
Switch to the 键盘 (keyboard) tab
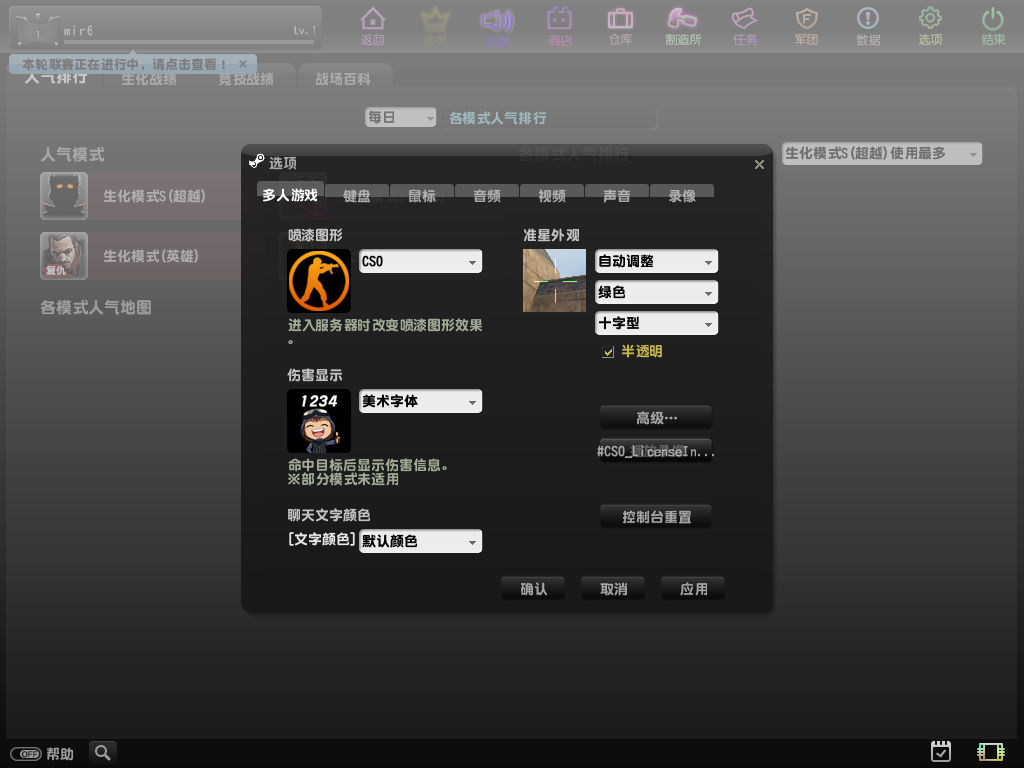coord(357,195)
